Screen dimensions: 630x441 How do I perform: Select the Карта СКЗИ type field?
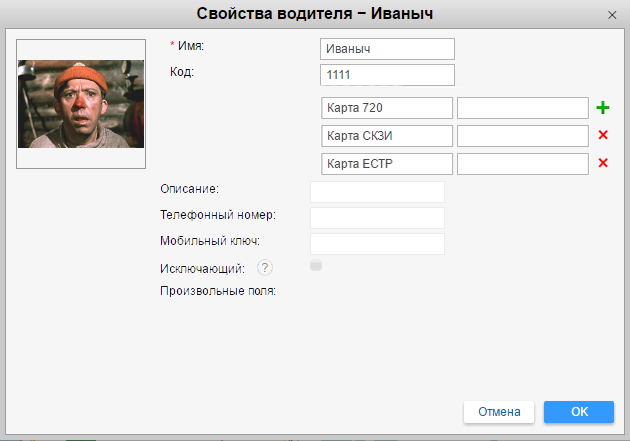(387, 136)
